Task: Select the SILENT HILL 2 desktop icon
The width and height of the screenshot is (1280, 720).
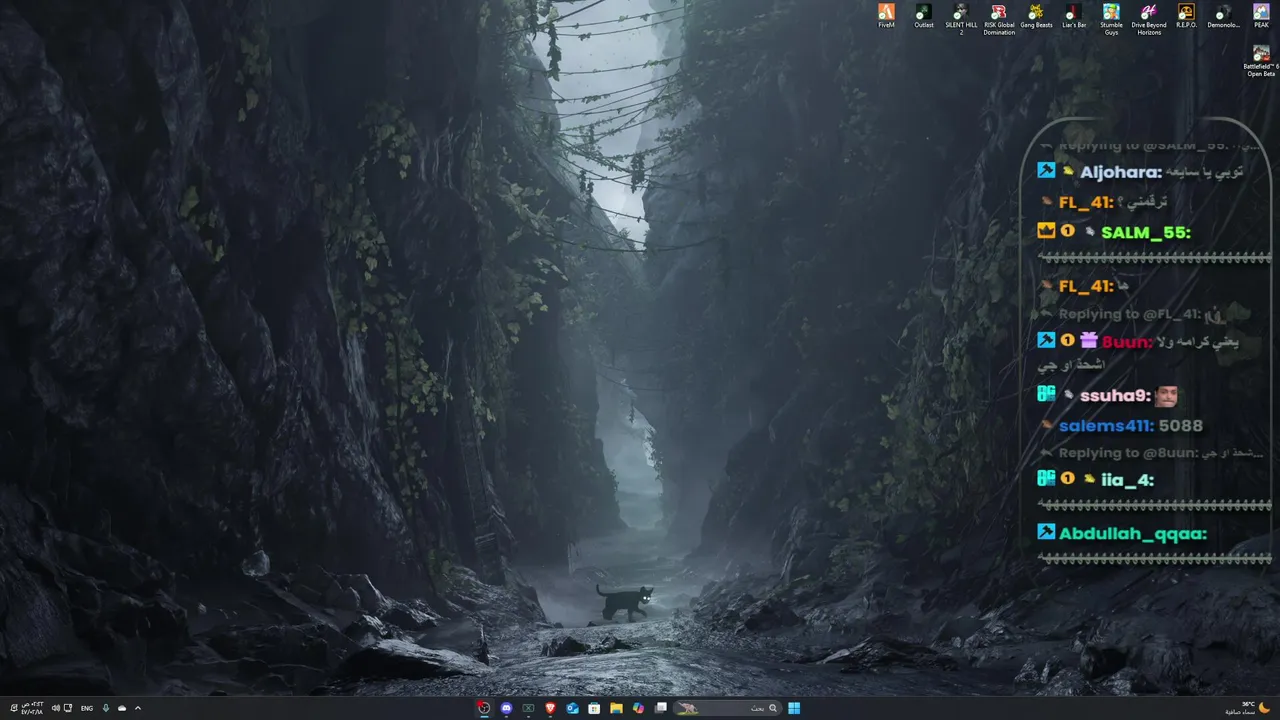Action: click(x=961, y=19)
